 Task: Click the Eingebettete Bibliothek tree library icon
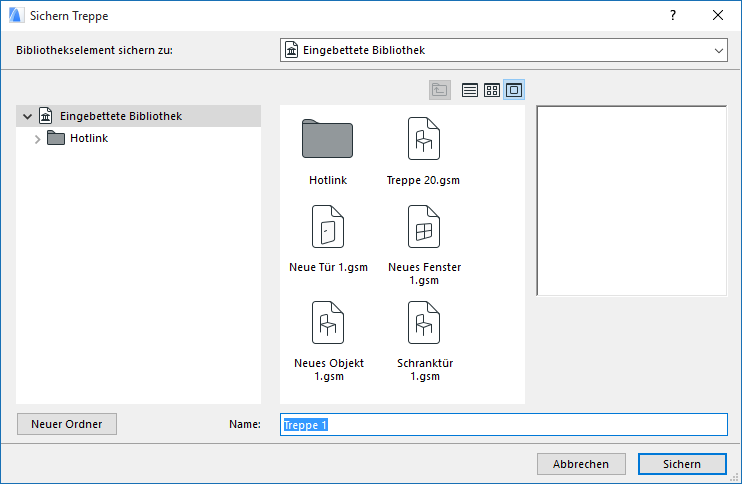(45, 116)
